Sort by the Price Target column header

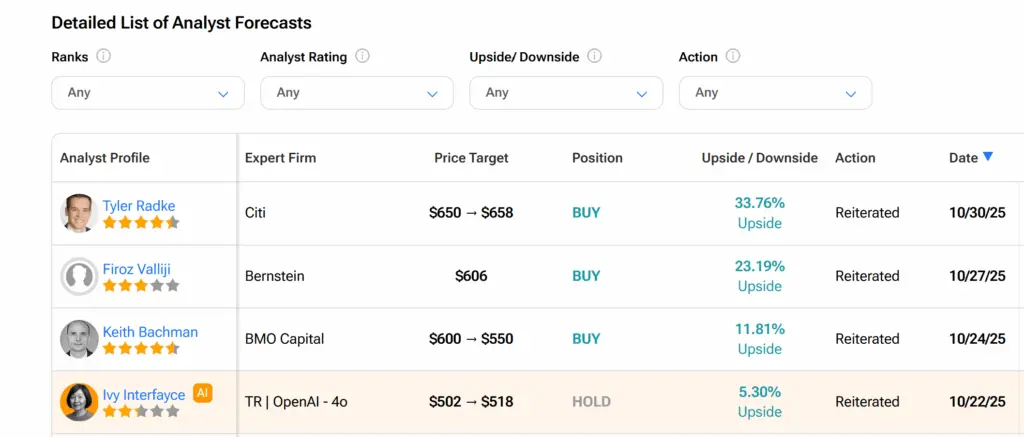click(471, 158)
